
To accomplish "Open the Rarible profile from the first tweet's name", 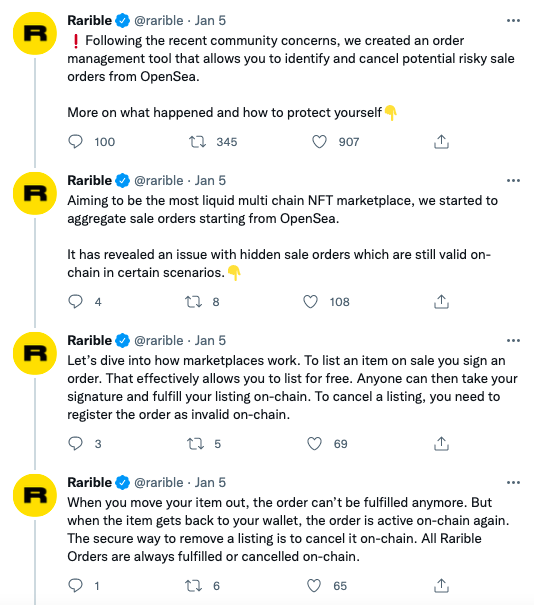I will 90,20.
